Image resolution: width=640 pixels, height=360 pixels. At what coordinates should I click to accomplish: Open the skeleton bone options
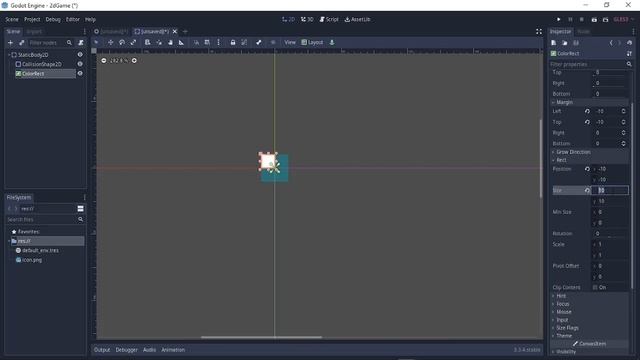(259, 42)
